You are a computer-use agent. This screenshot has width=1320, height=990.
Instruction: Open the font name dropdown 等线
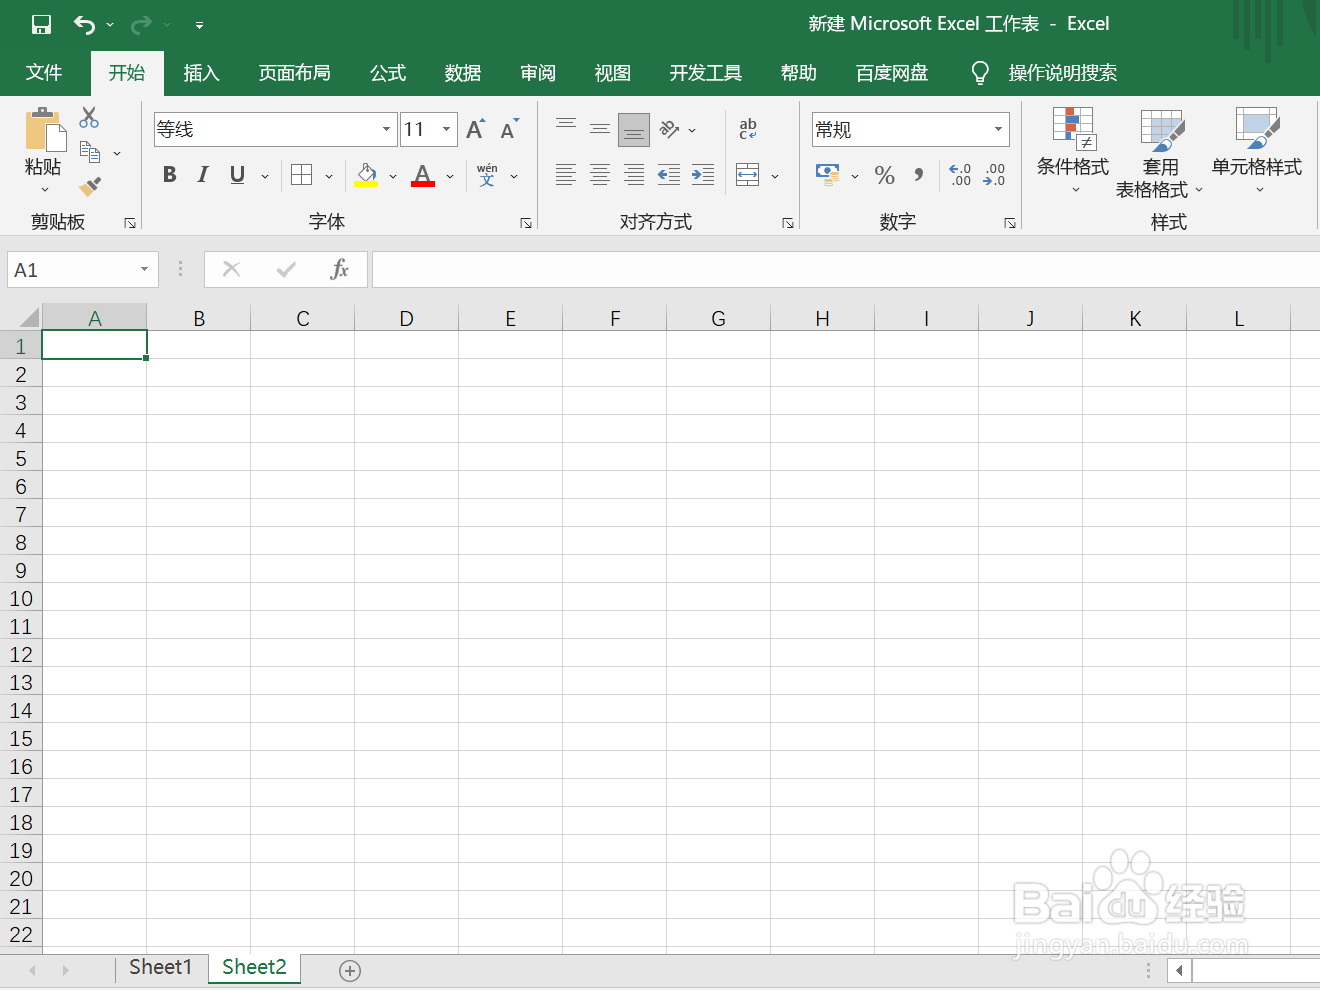tap(386, 129)
